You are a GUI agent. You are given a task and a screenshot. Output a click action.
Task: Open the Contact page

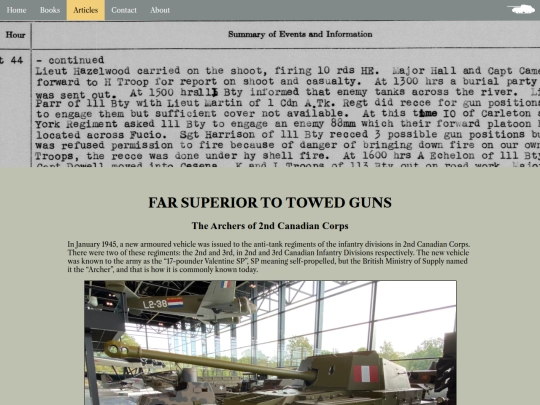tap(124, 10)
